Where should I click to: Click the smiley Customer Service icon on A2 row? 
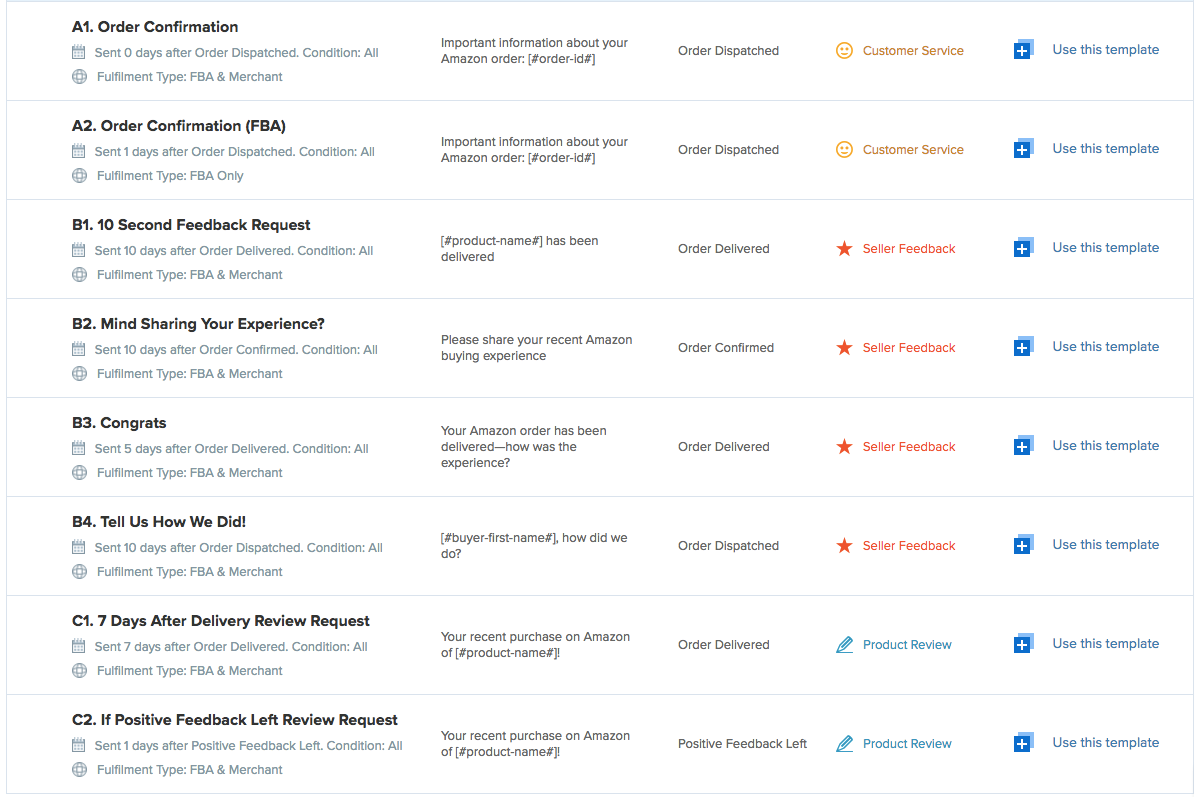point(844,149)
